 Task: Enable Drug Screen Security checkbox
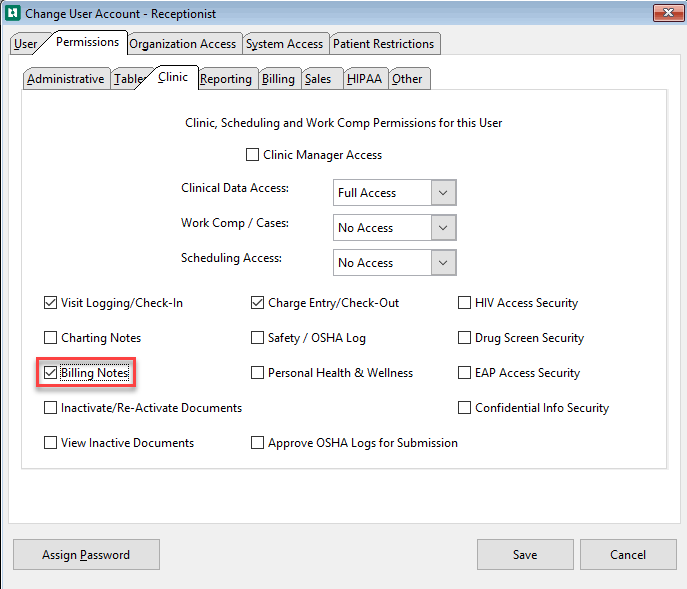pos(464,338)
